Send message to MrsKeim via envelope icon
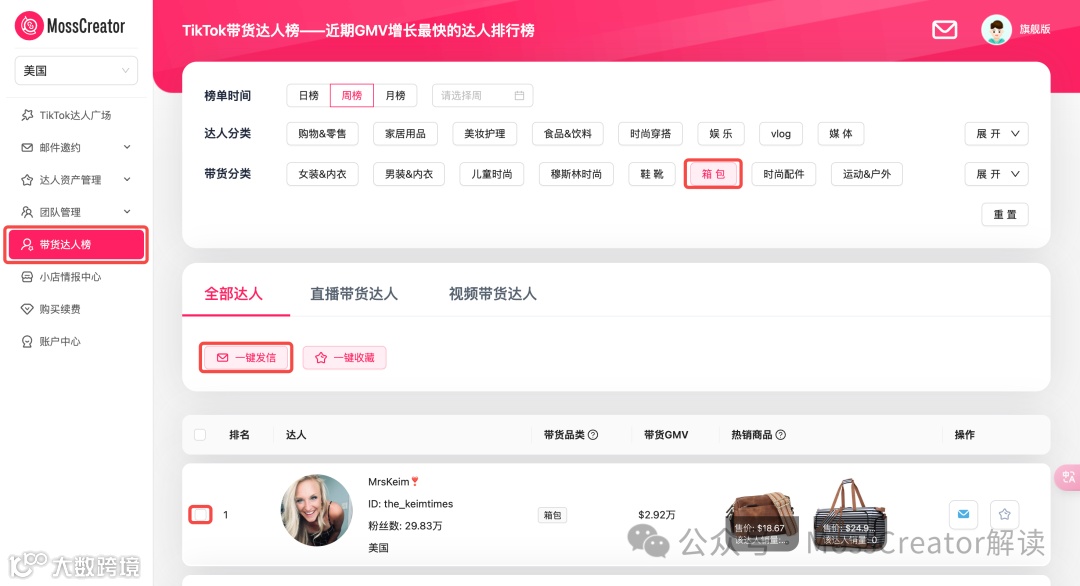This screenshot has height=586, width=1080. [964, 514]
